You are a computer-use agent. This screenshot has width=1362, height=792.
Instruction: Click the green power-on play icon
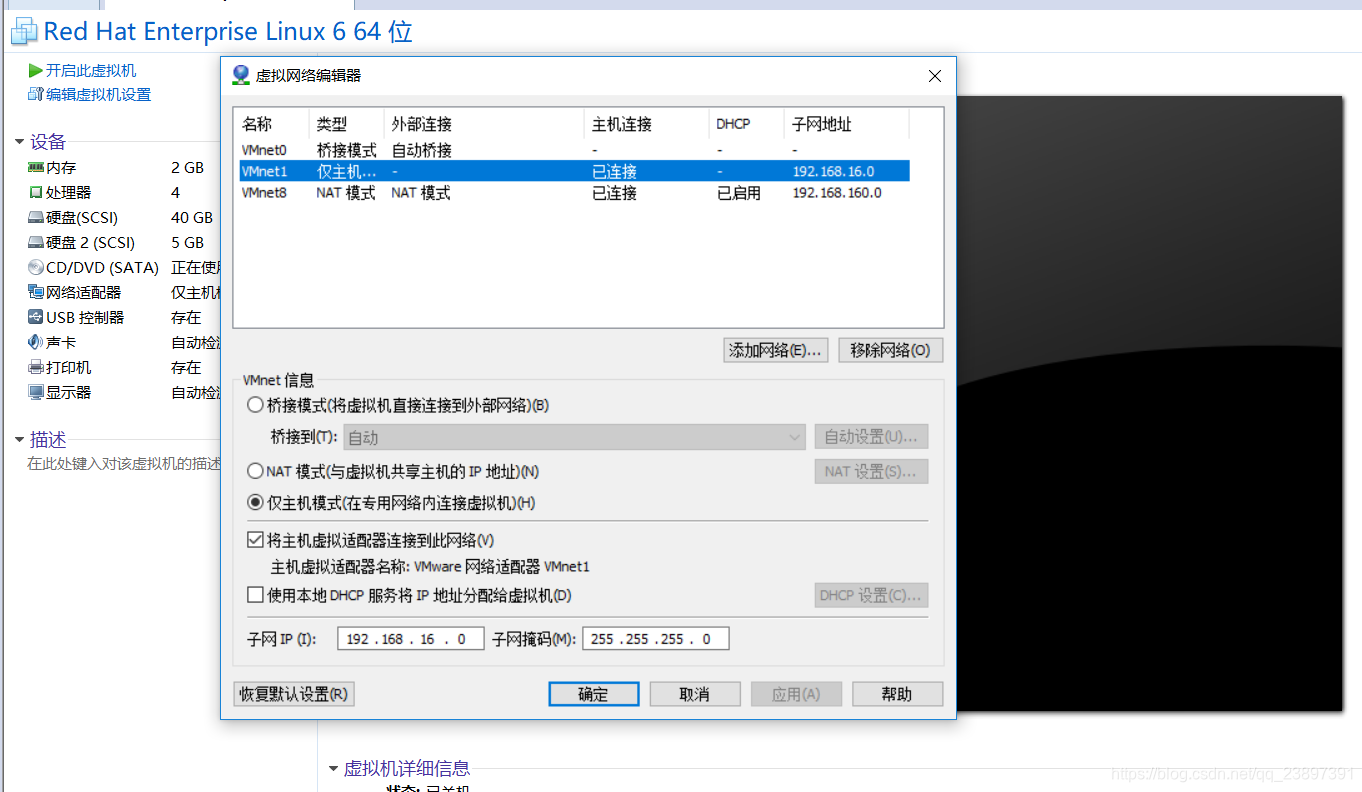point(36,71)
